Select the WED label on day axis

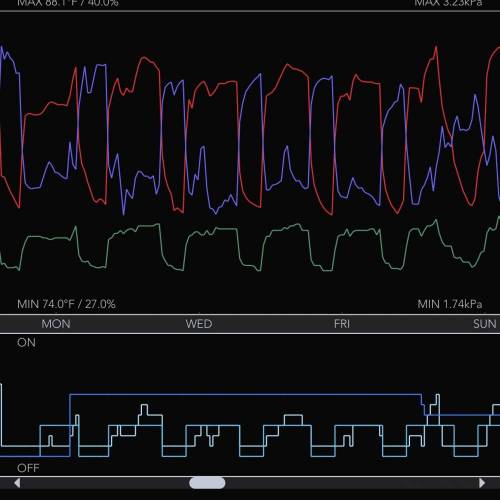pyautogui.click(x=199, y=324)
